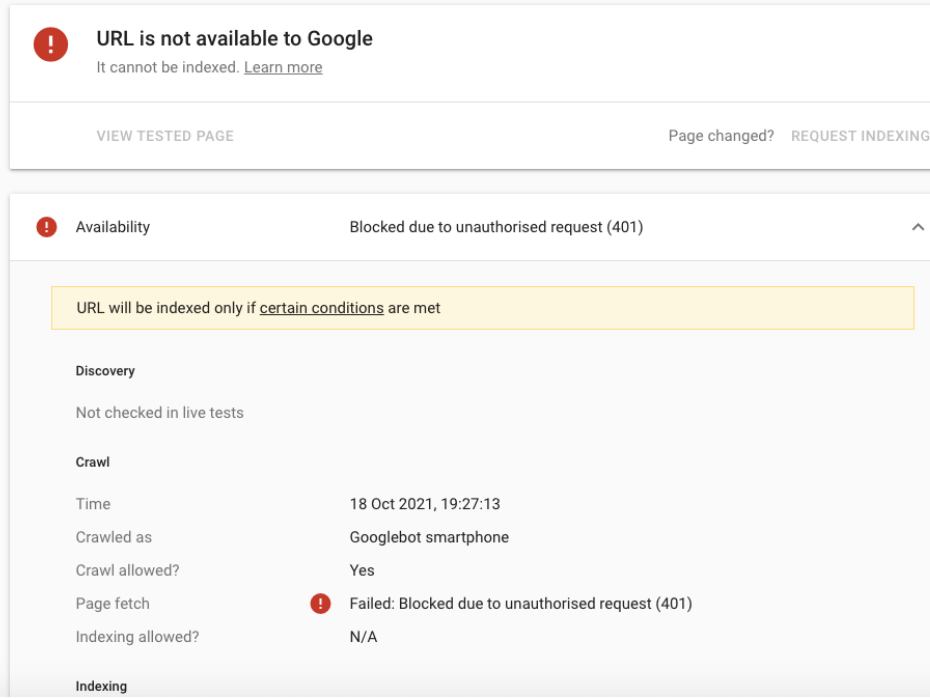Click 'Not checked in live tests' text

point(160,413)
